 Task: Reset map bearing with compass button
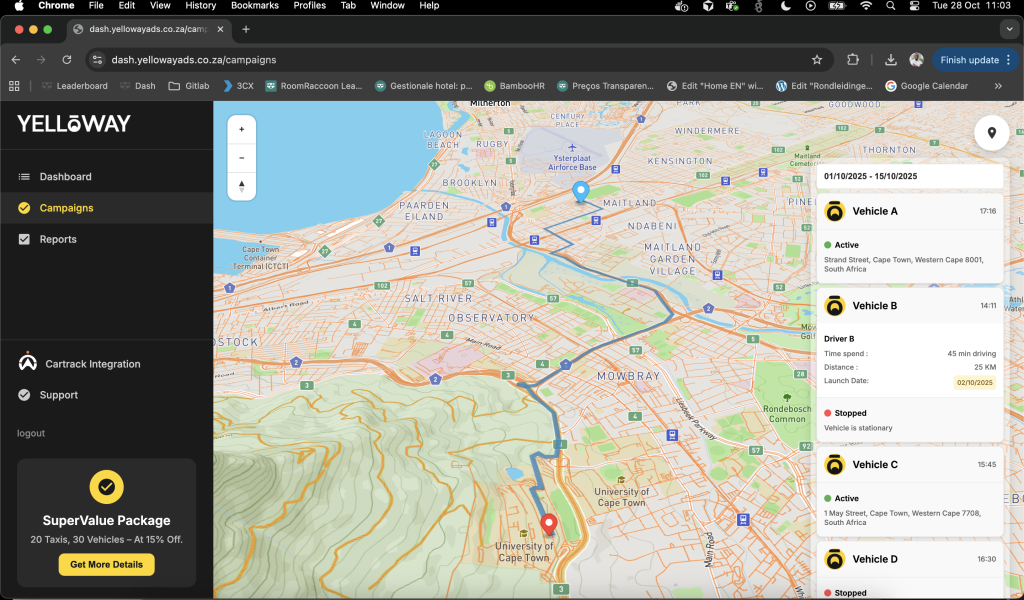coord(242,185)
